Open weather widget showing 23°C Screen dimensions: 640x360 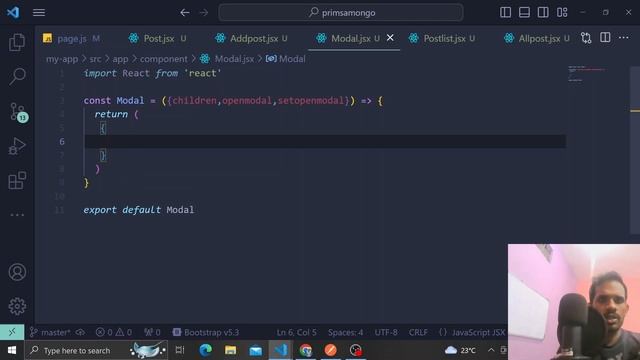coord(460,350)
